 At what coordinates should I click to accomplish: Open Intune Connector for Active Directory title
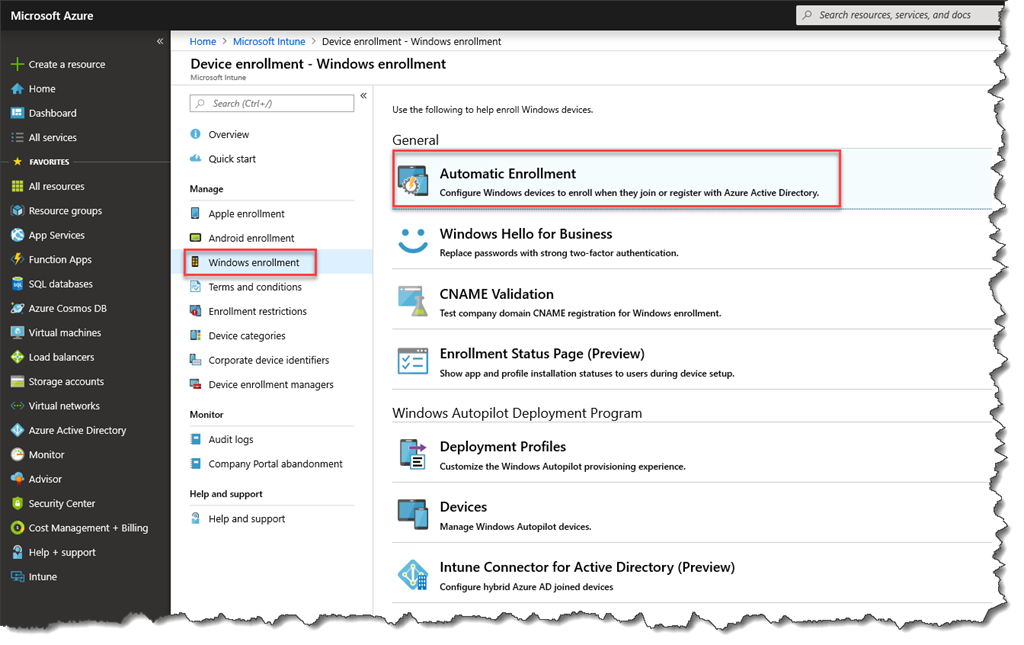click(x=587, y=567)
